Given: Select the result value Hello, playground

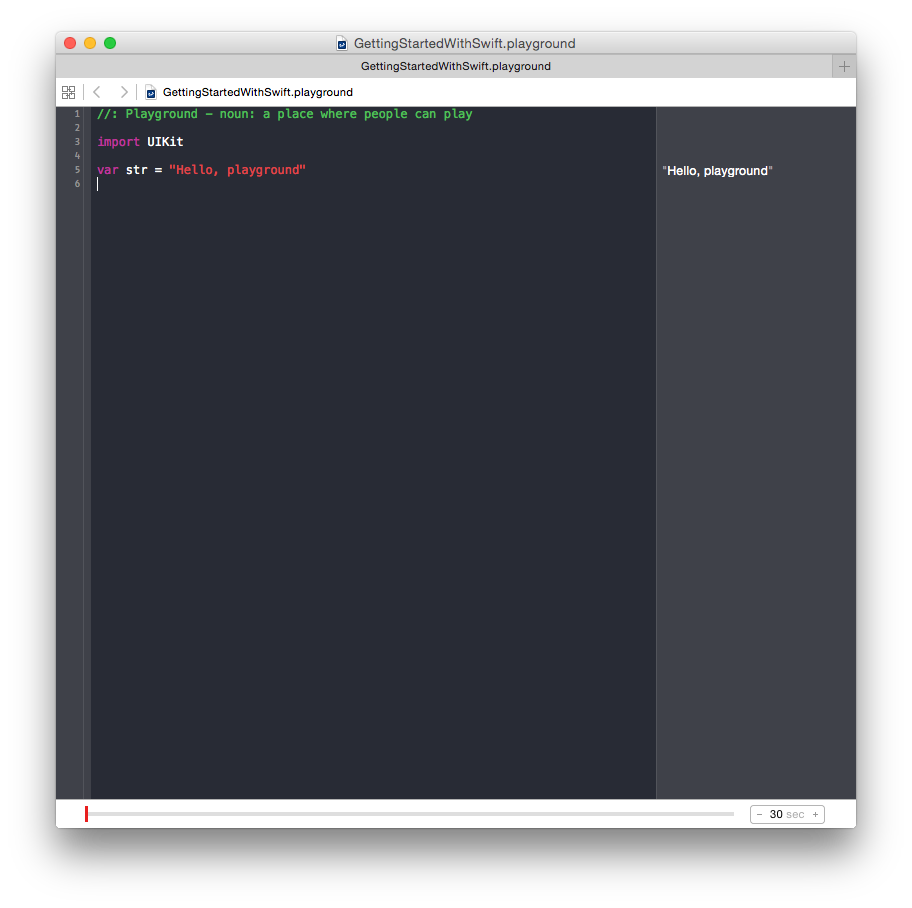Looking at the screenshot, I should [x=717, y=170].
